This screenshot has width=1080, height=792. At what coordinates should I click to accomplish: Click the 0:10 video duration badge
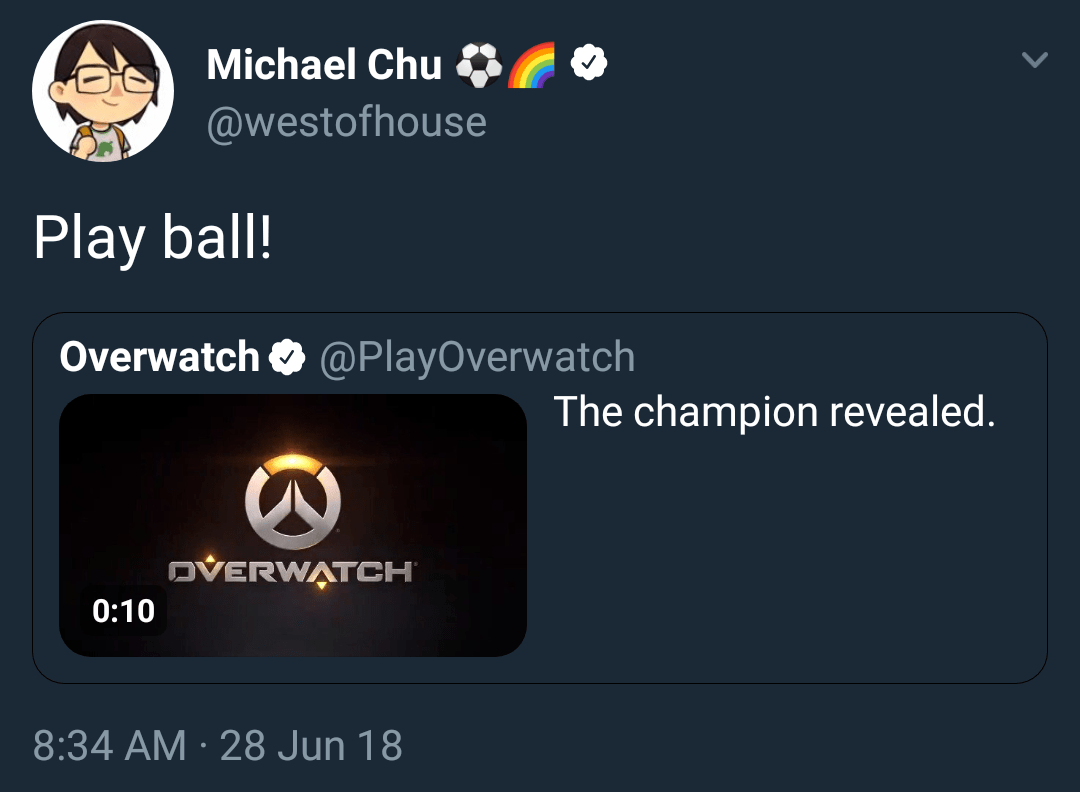[123, 611]
